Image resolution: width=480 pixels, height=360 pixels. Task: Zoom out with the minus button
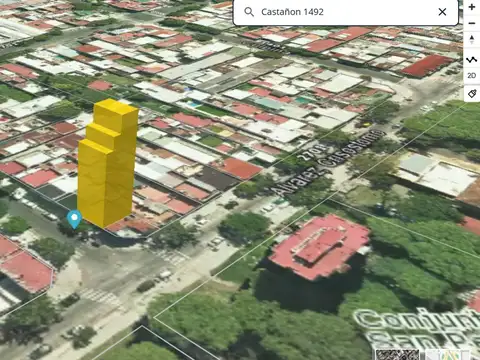(472, 23)
